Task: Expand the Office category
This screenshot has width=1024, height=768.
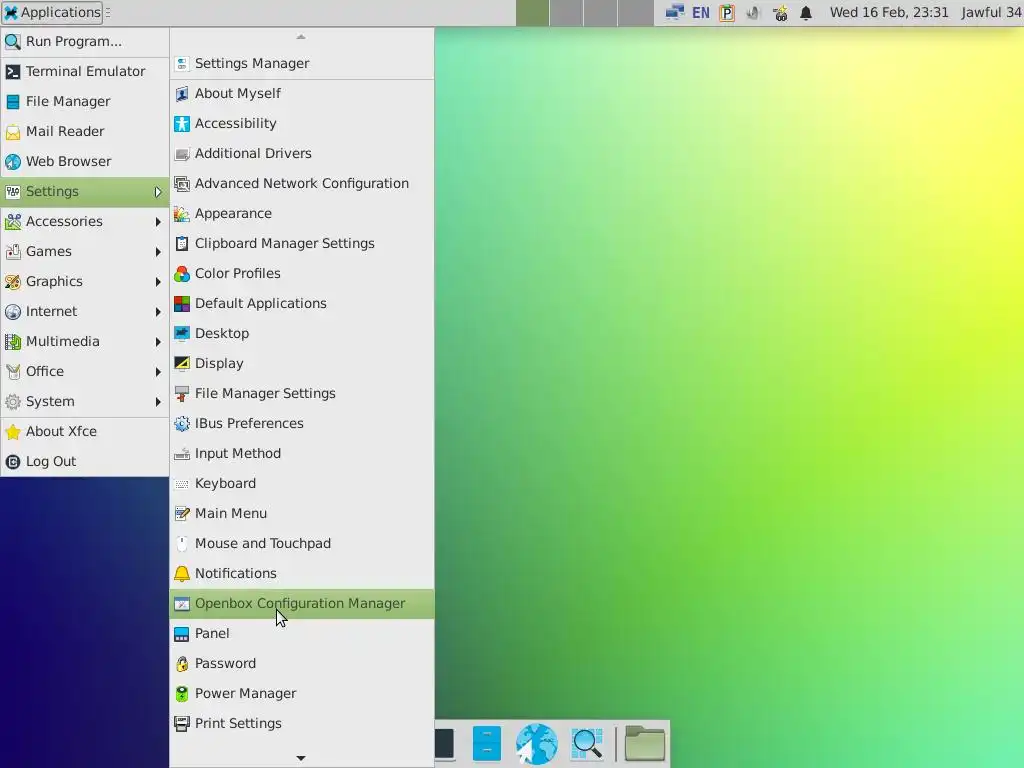Action: pyautogui.click(x=85, y=372)
